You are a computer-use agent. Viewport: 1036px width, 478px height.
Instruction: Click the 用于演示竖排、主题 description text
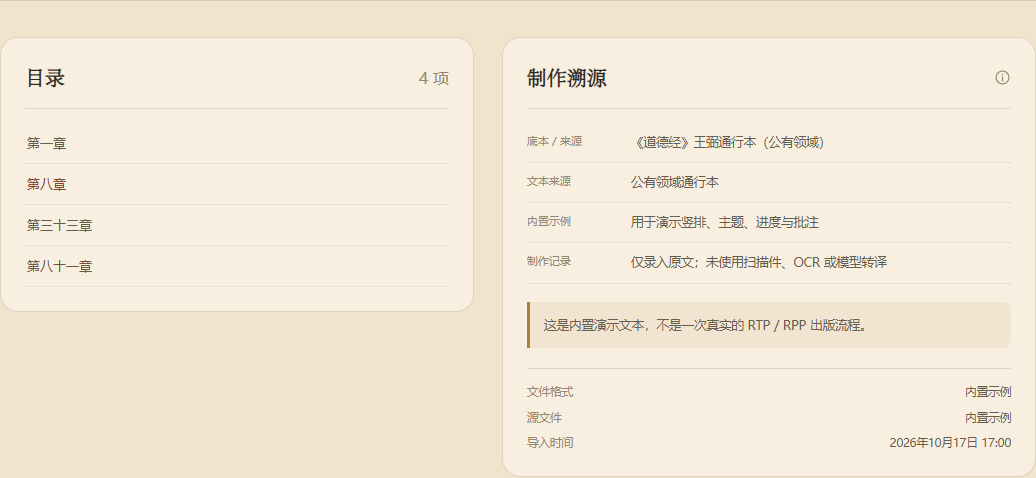[x=725, y=223]
